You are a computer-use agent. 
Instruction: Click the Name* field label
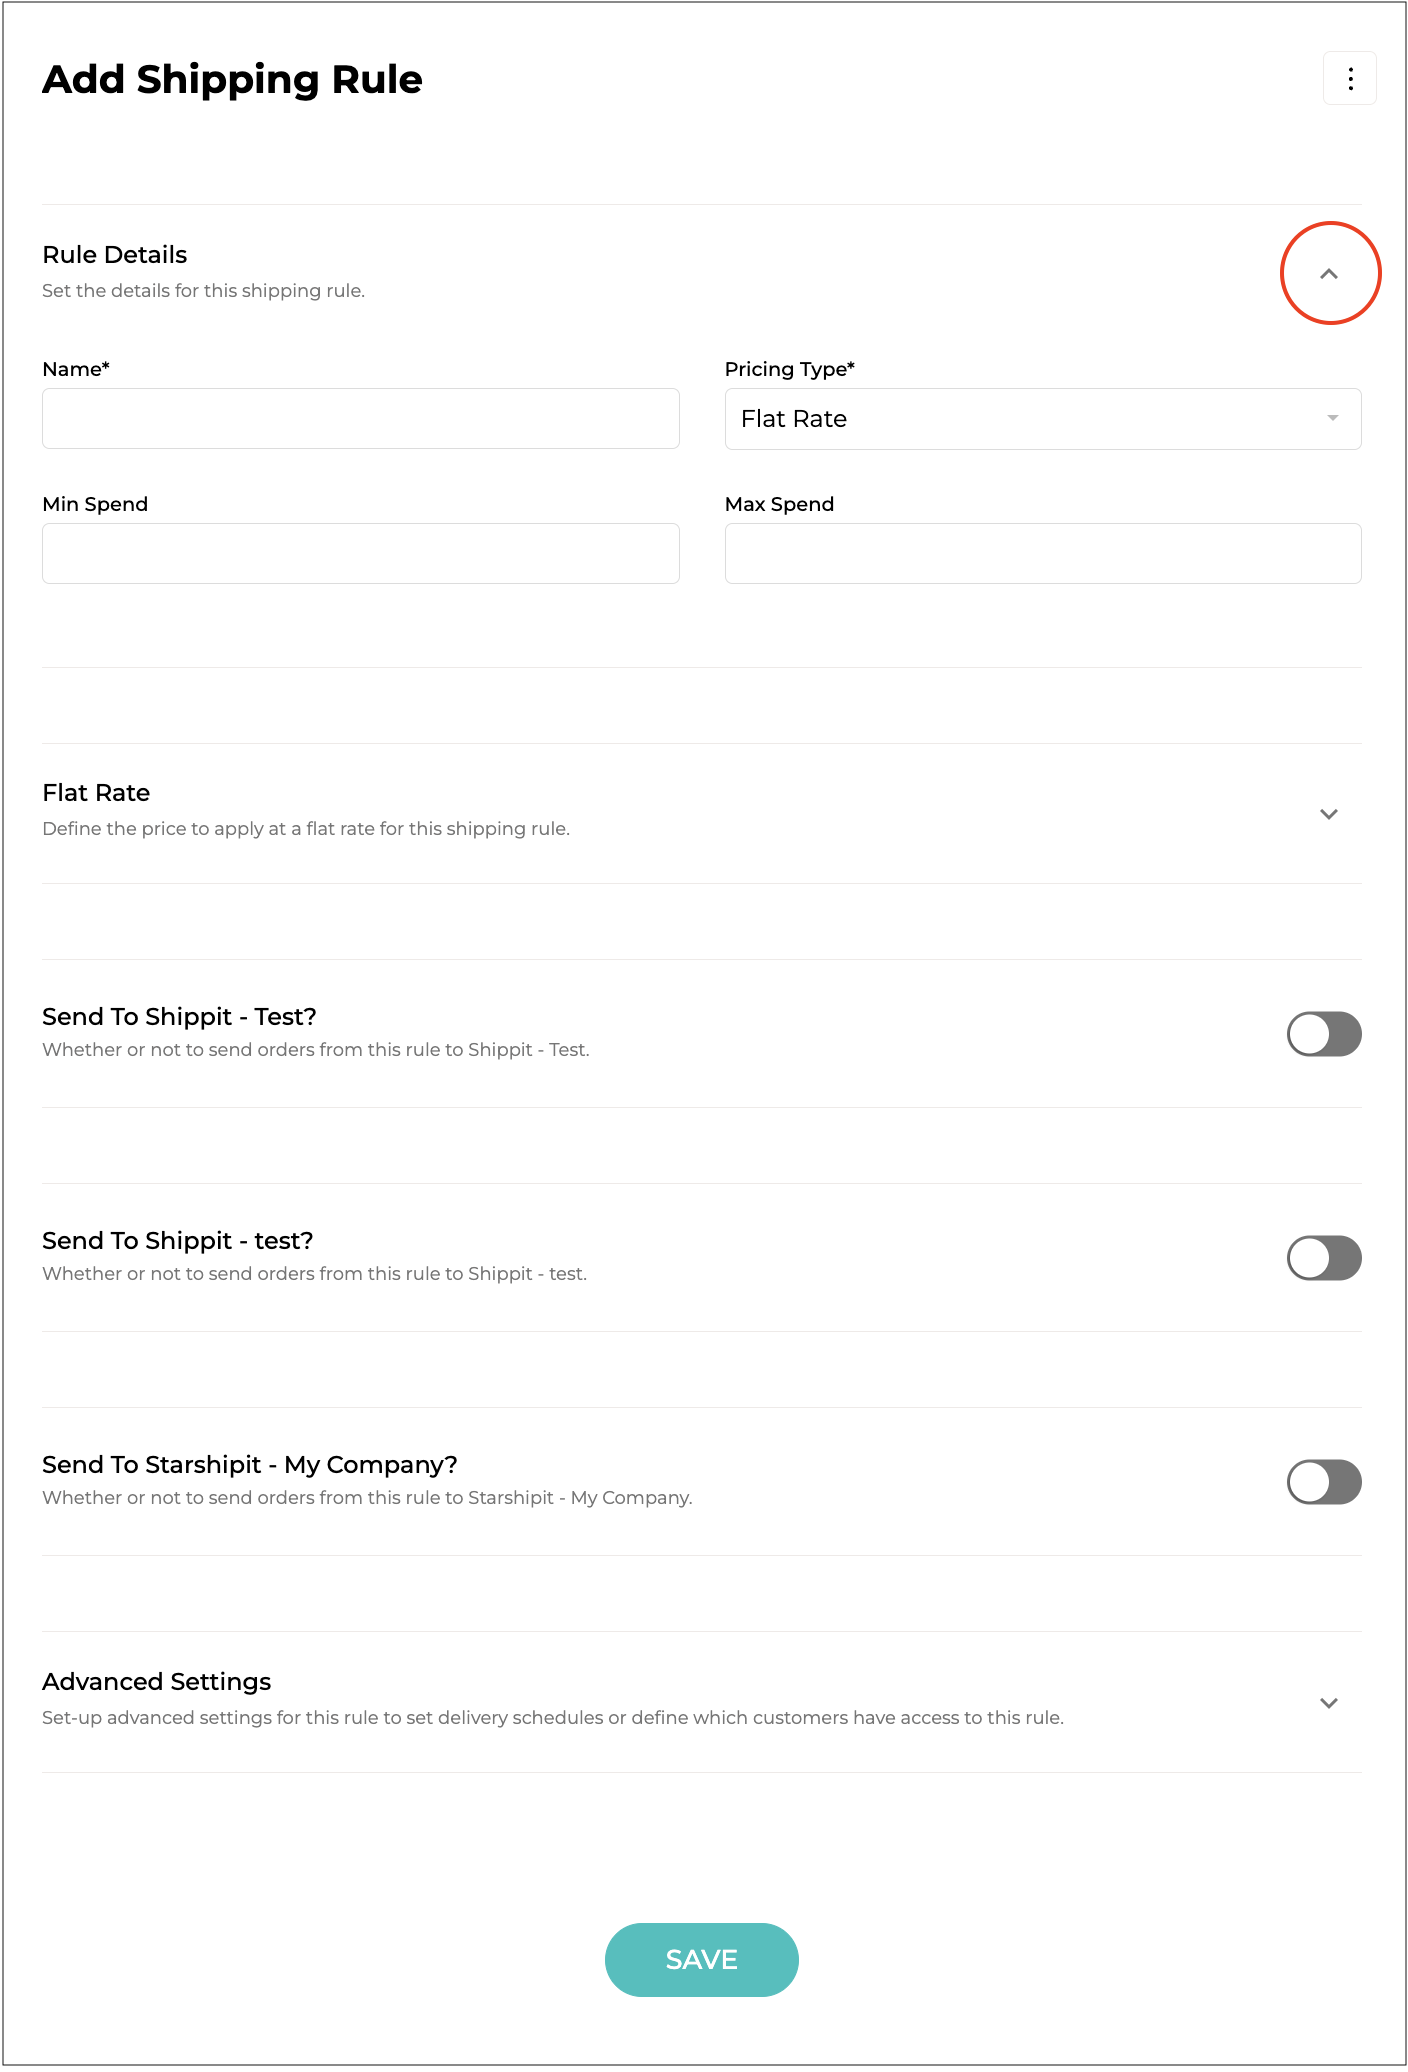tap(76, 369)
